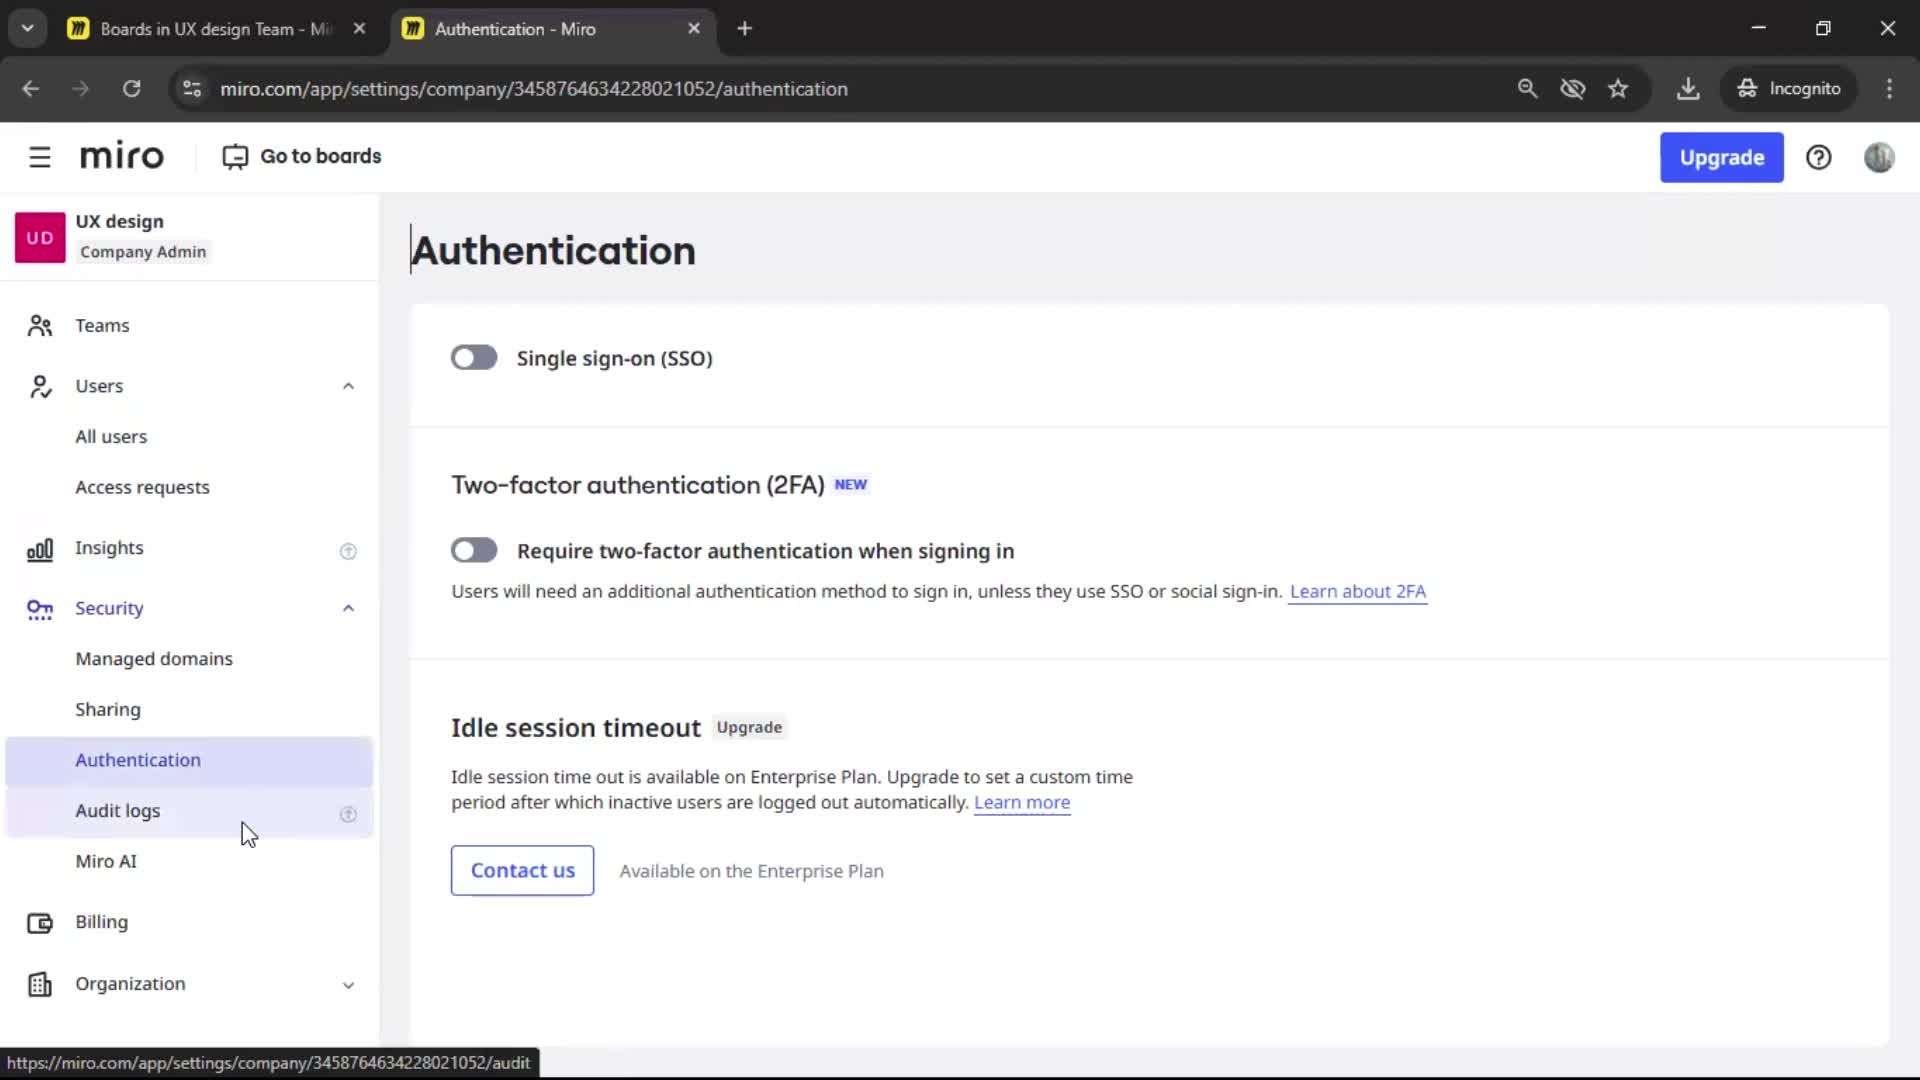Screen dimensions: 1920x1080
Task: Click the Organization building icon
Action: tap(40, 985)
